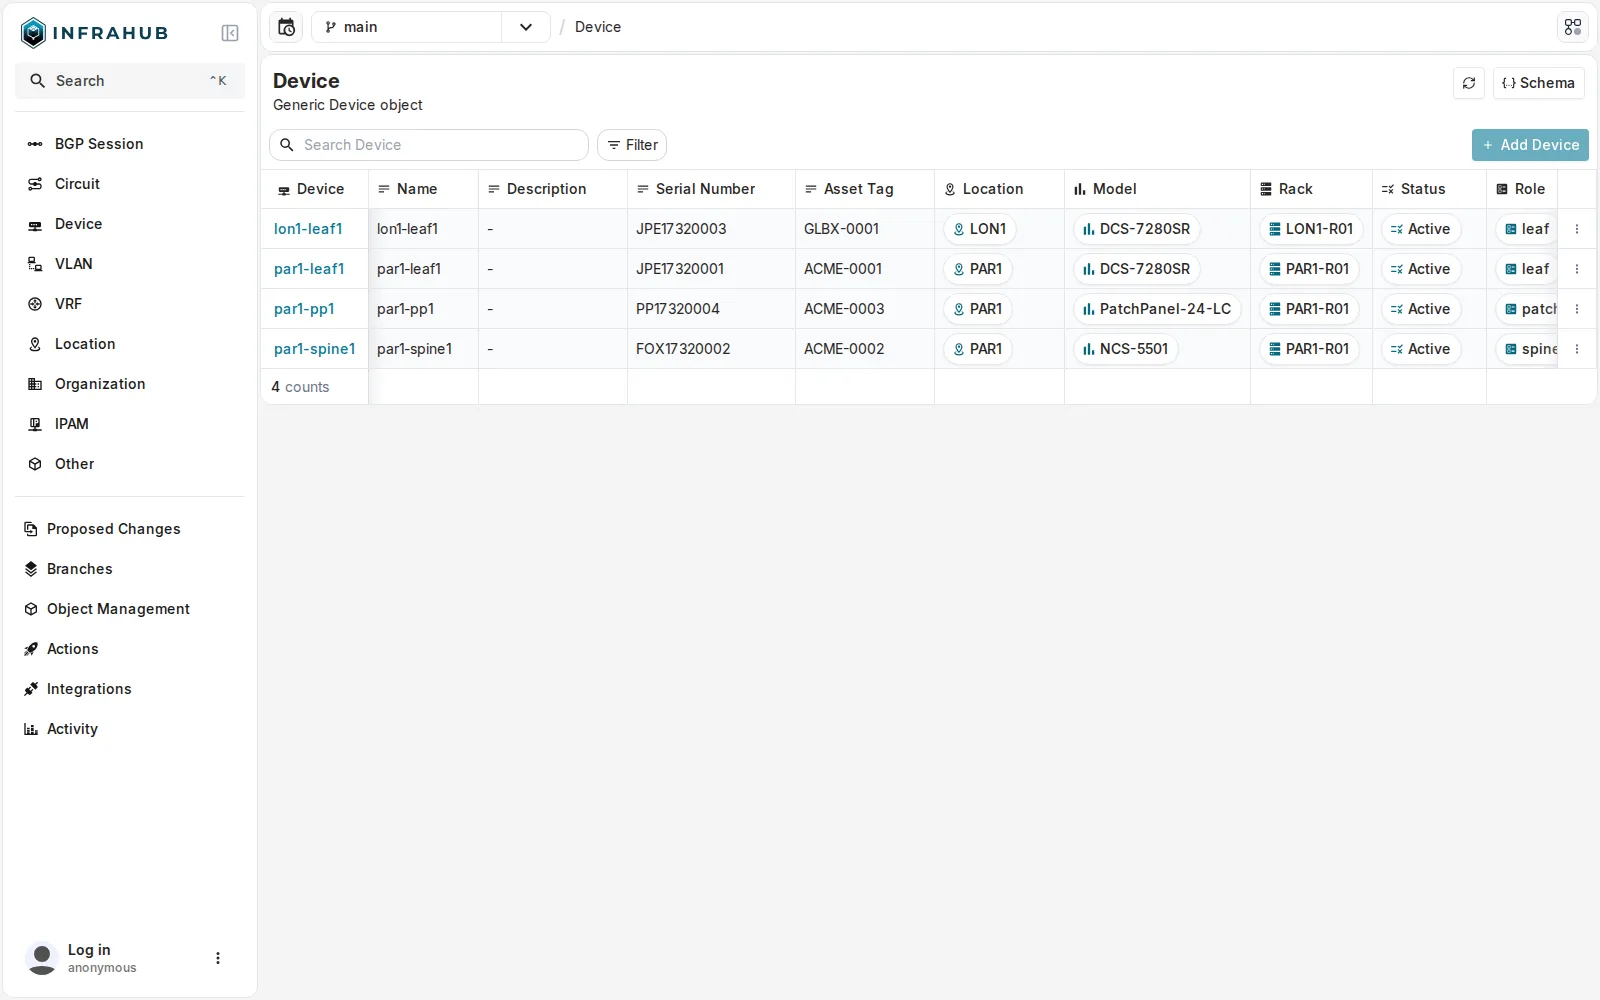Open par1-leaf1 device link
The image size is (1600, 1000).
point(309,269)
